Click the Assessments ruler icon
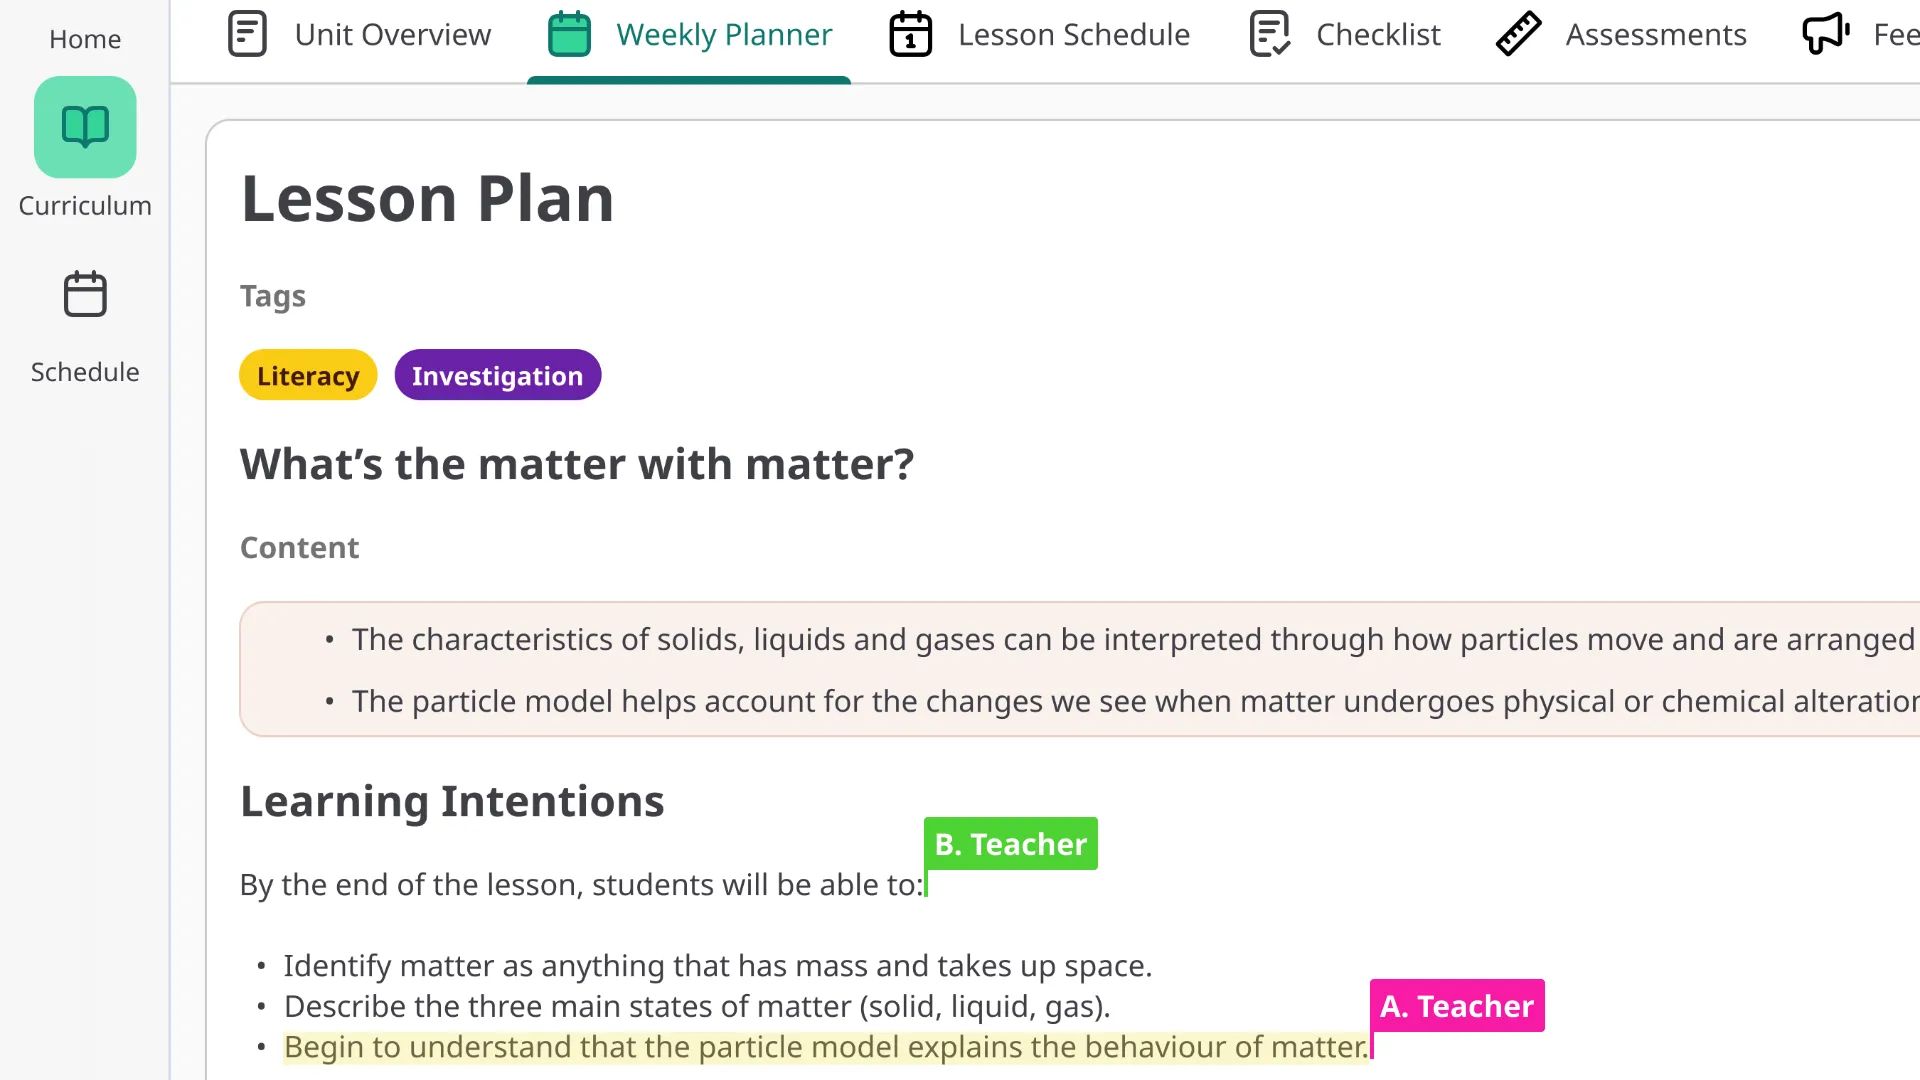The height and width of the screenshot is (1080, 1920). [1518, 34]
